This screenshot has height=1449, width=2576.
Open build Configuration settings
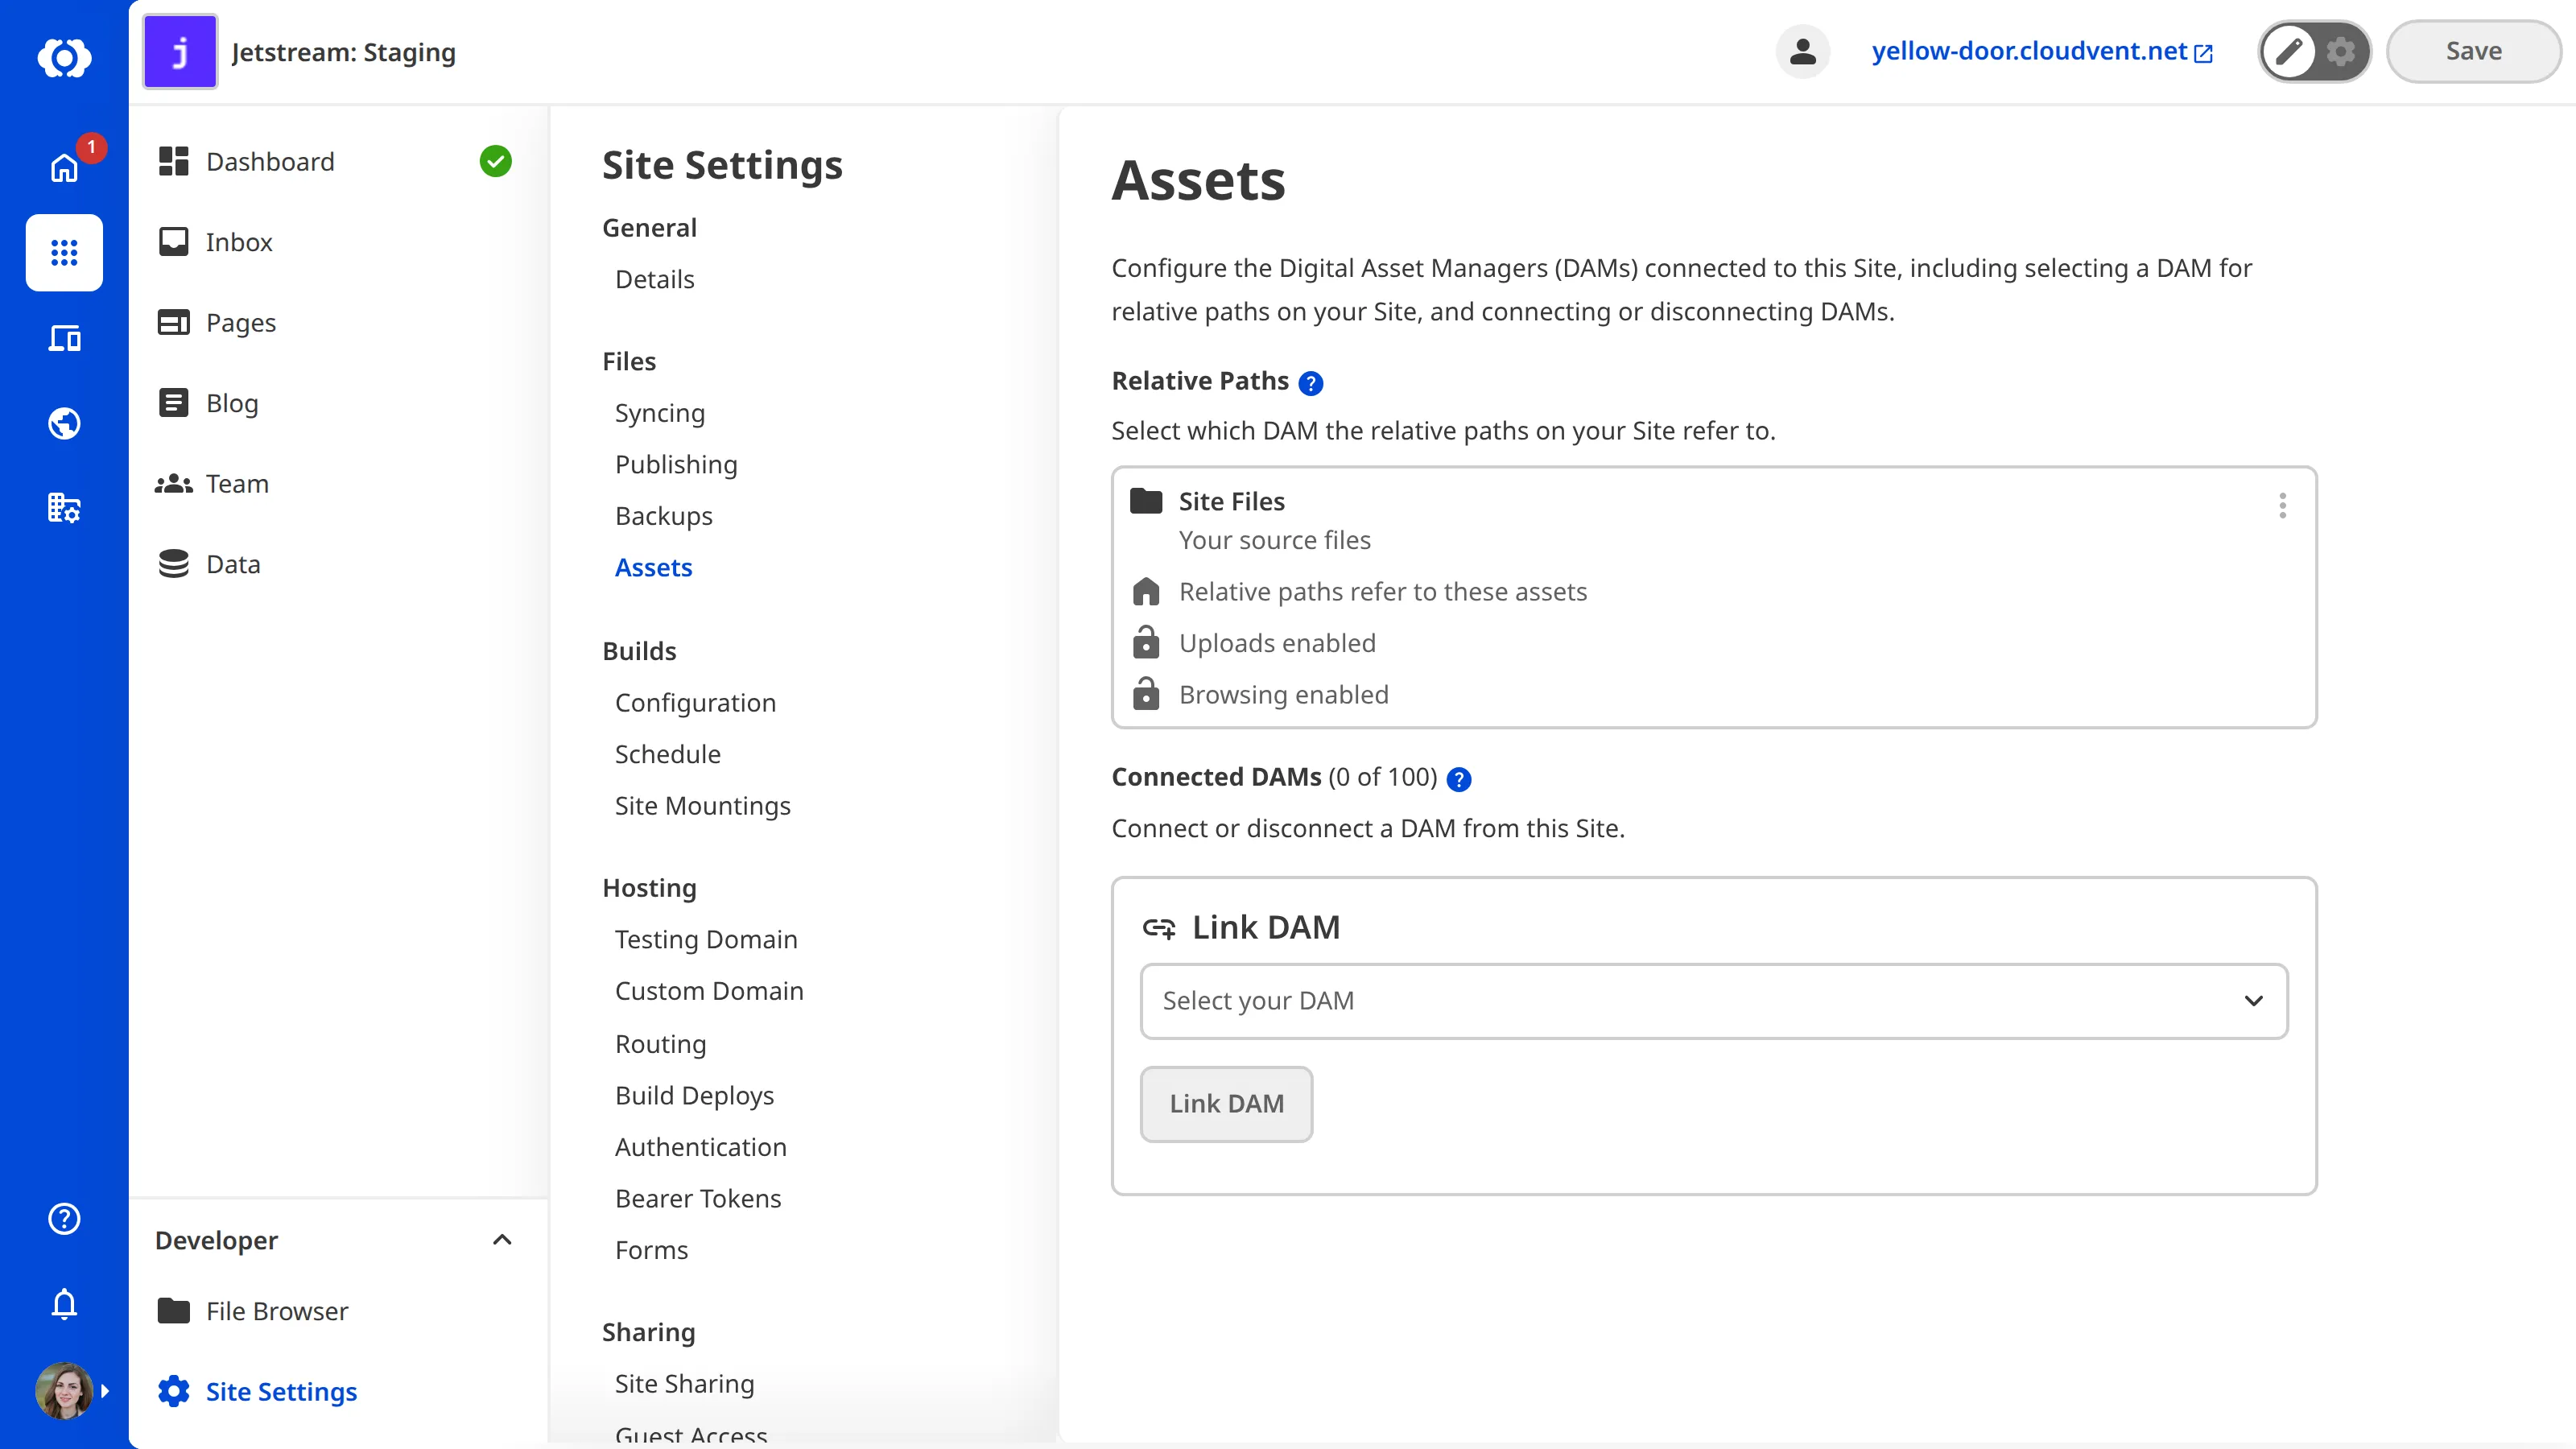click(x=695, y=703)
